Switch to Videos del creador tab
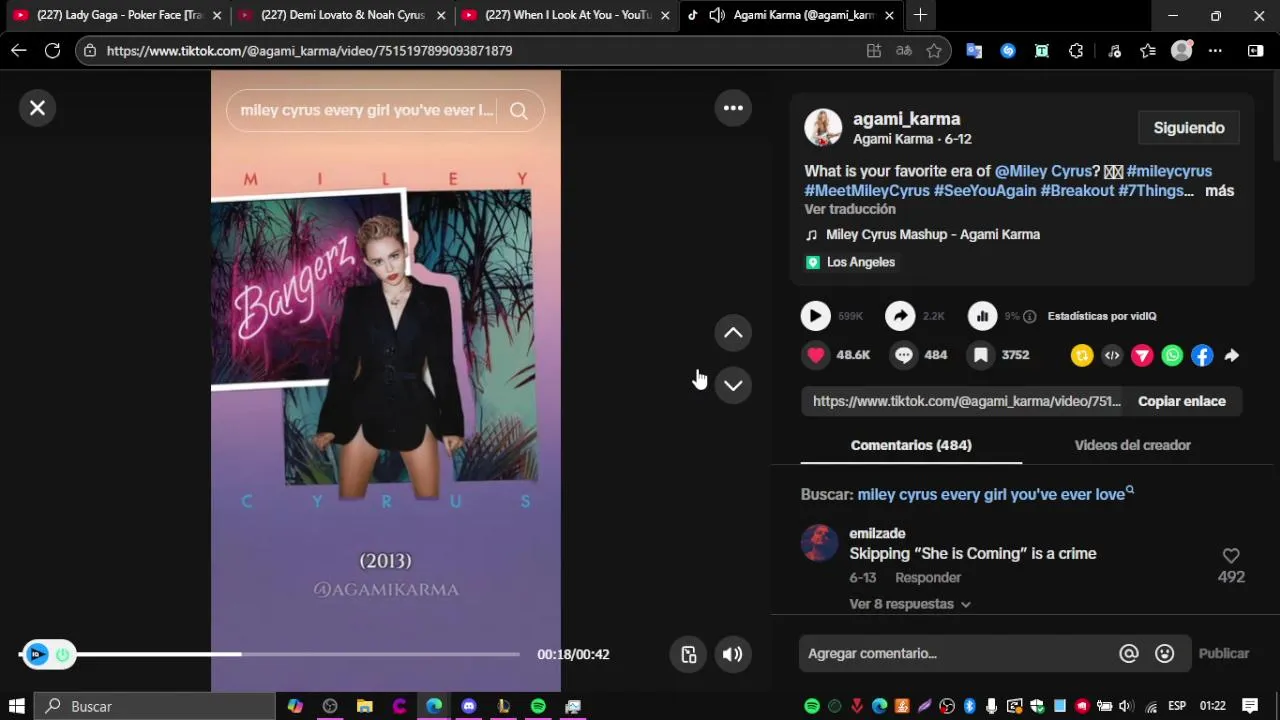Screen dimensions: 1280x720 tap(1132, 445)
